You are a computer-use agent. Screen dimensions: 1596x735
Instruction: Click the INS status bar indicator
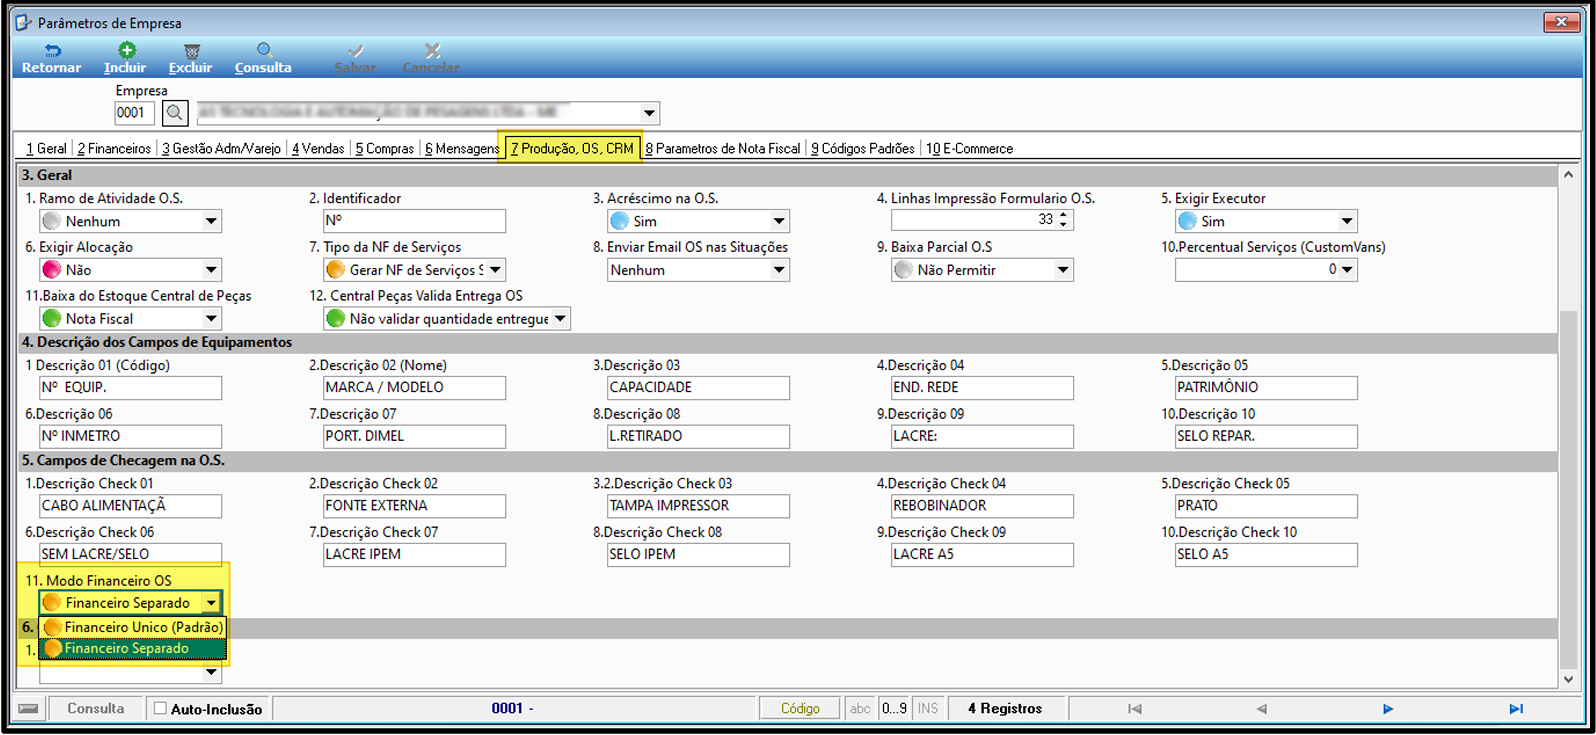928,708
